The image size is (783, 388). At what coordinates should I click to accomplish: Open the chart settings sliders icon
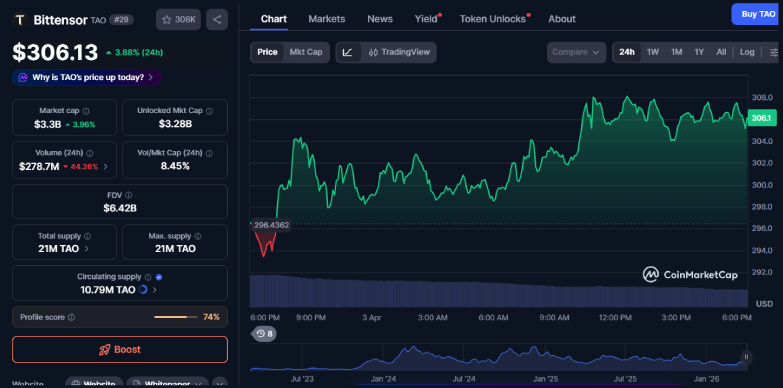tap(774, 52)
